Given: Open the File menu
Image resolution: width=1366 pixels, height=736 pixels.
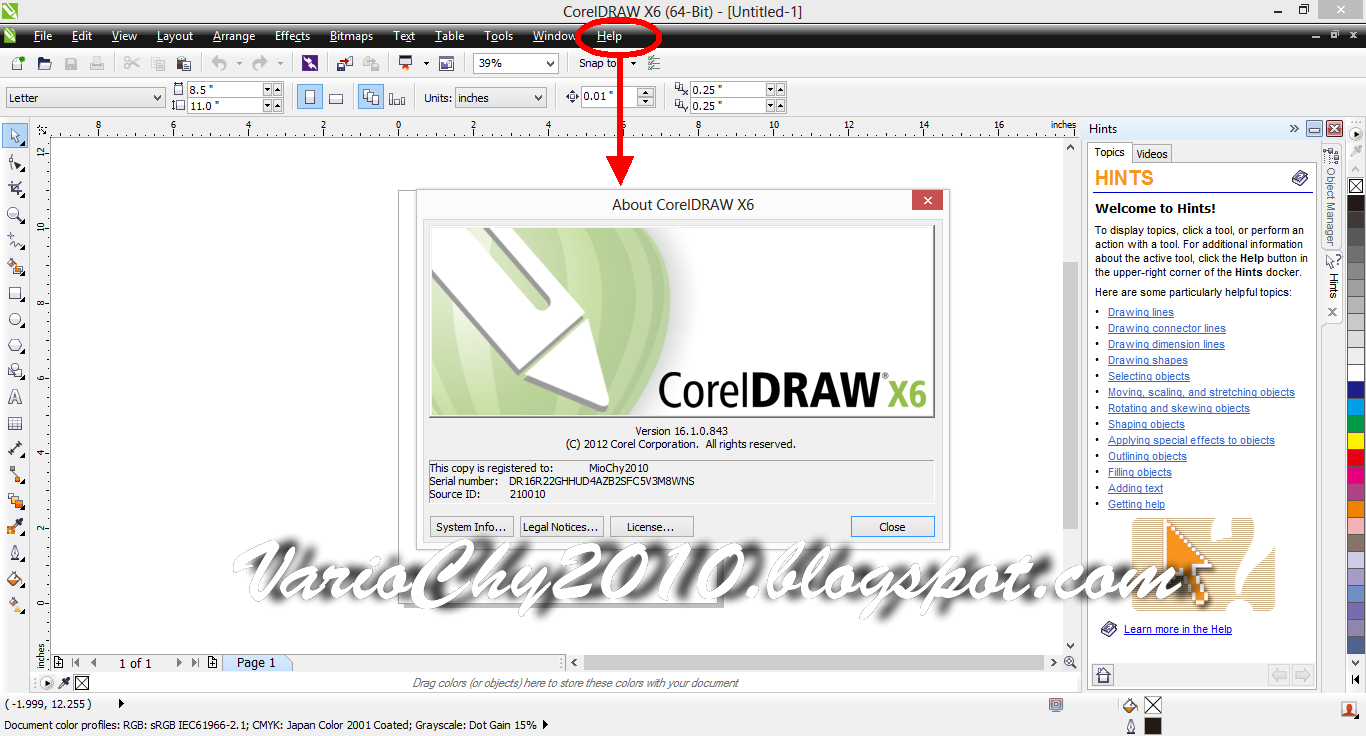Looking at the screenshot, I should [x=43, y=36].
